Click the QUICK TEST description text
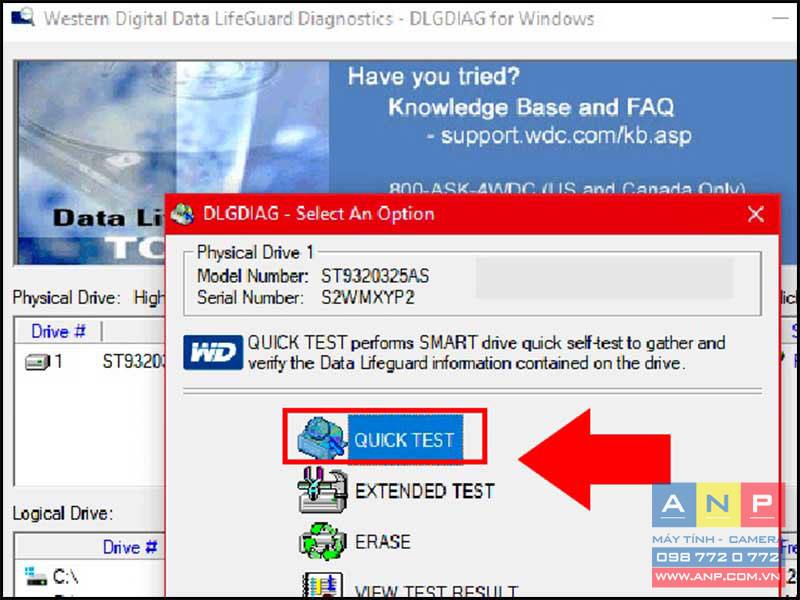 (486, 353)
